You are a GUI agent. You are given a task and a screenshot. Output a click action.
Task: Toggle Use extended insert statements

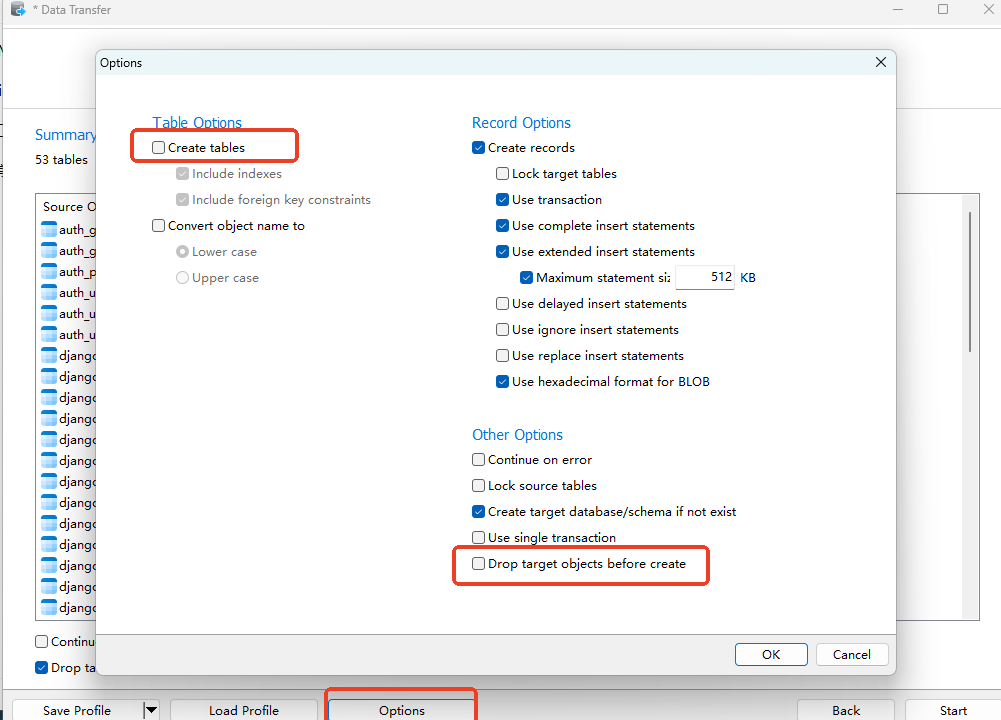click(x=502, y=251)
